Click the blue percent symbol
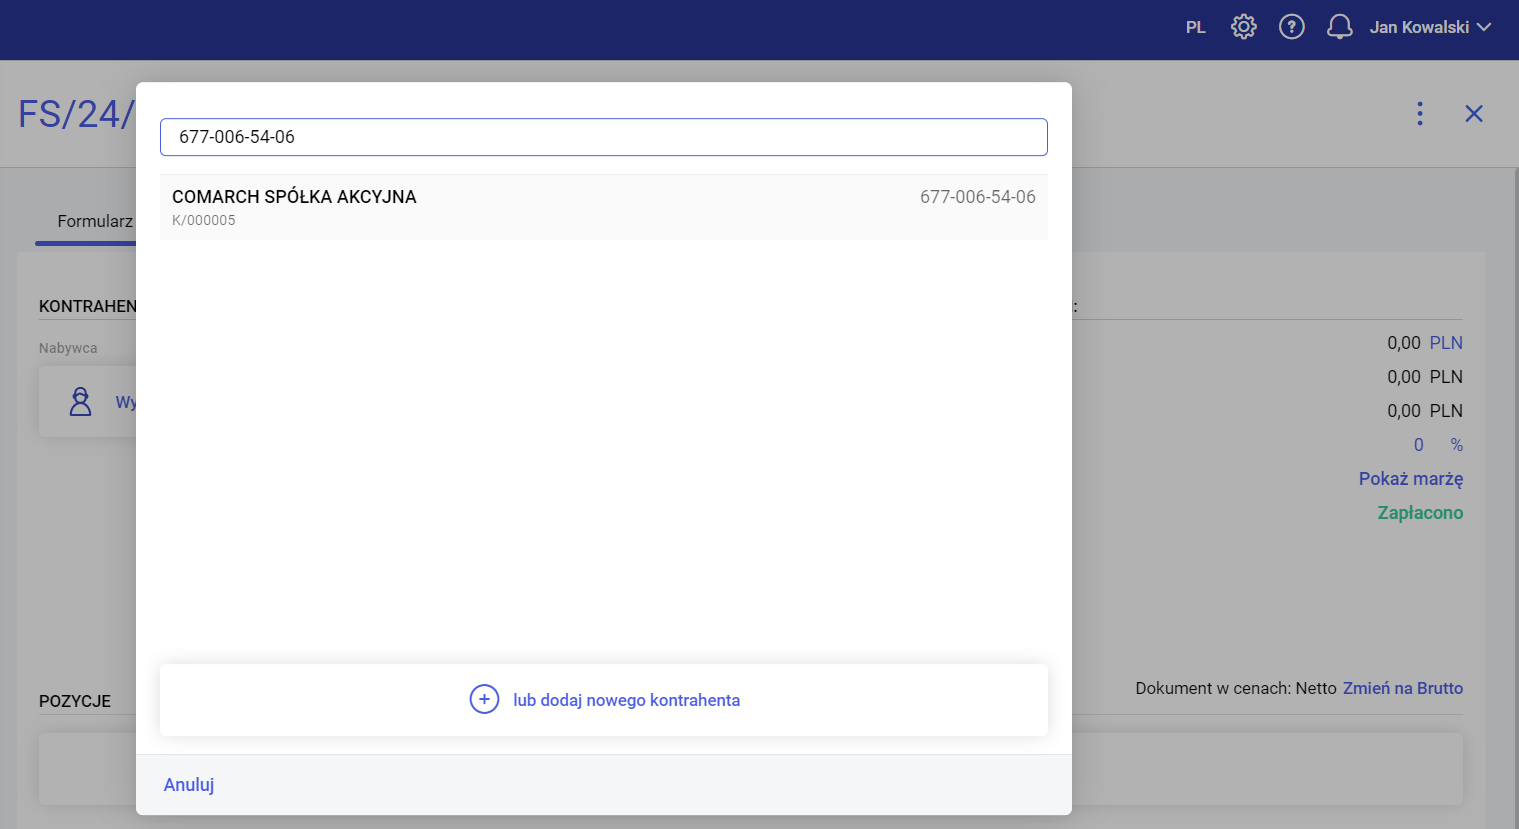Image resolution: width=1519 pixels, height=829 pixels. (1456, 445)
